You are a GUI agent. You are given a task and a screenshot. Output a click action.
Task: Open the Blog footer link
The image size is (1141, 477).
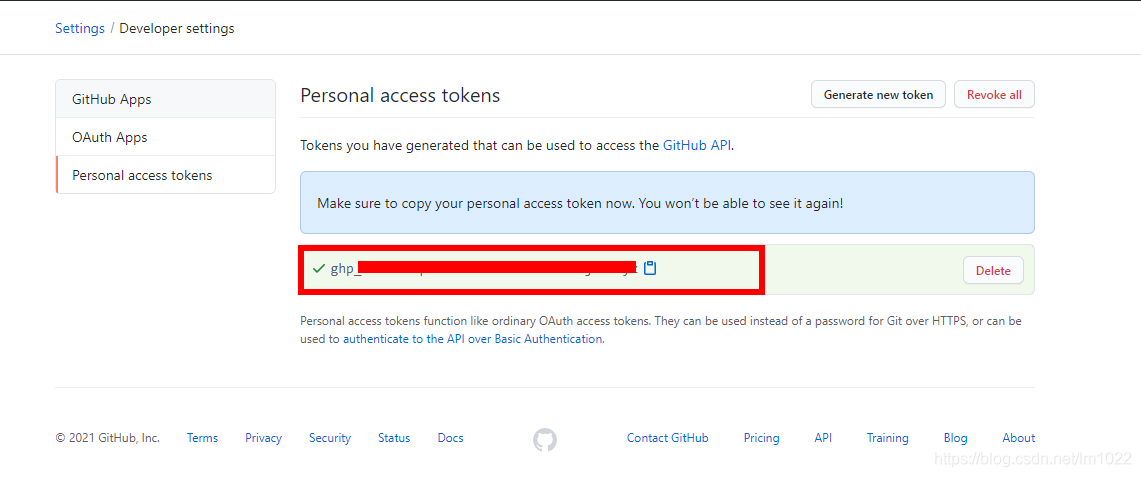pos(955,438)
